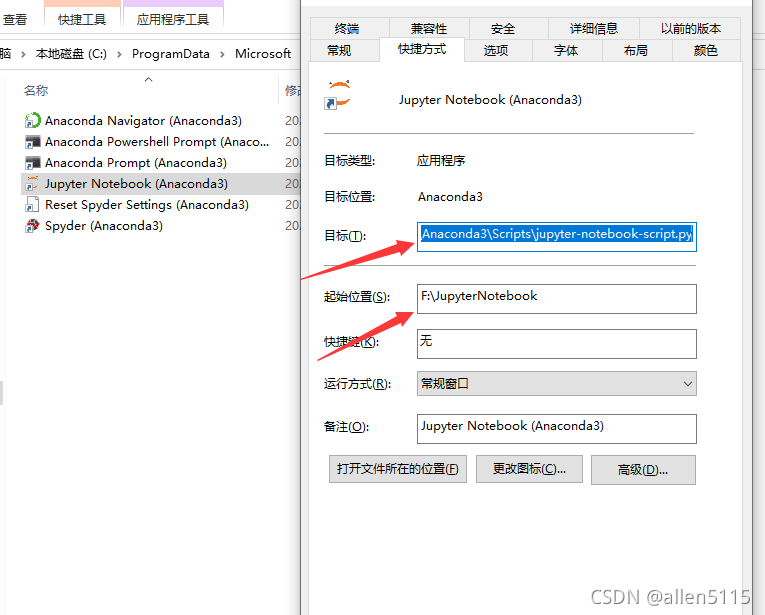
Task: Select Reset Spyder Settings (Anaconda3) entry
Action: click(x=147, y=205)
